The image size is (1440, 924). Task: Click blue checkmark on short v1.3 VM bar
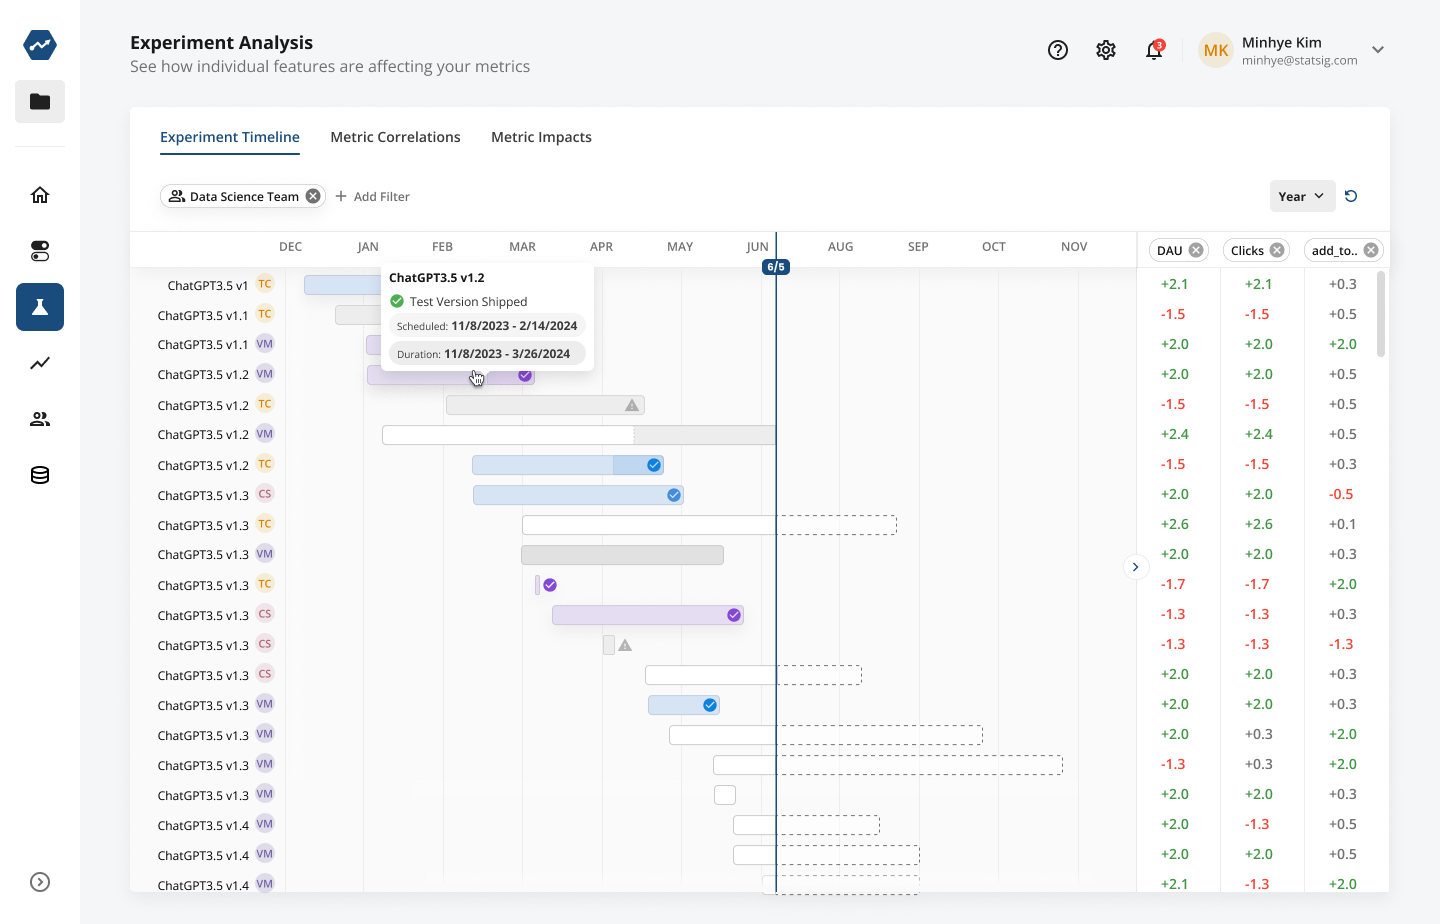click(710, 705)
